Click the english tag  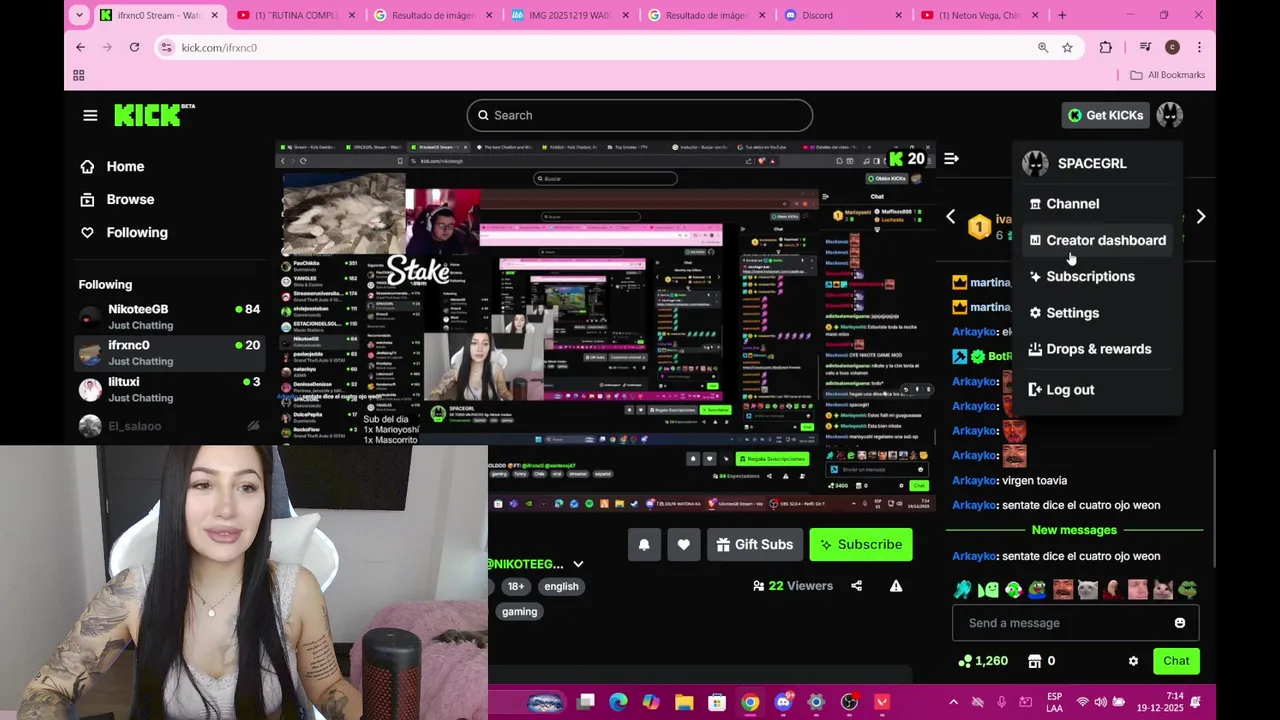[561, 587]
